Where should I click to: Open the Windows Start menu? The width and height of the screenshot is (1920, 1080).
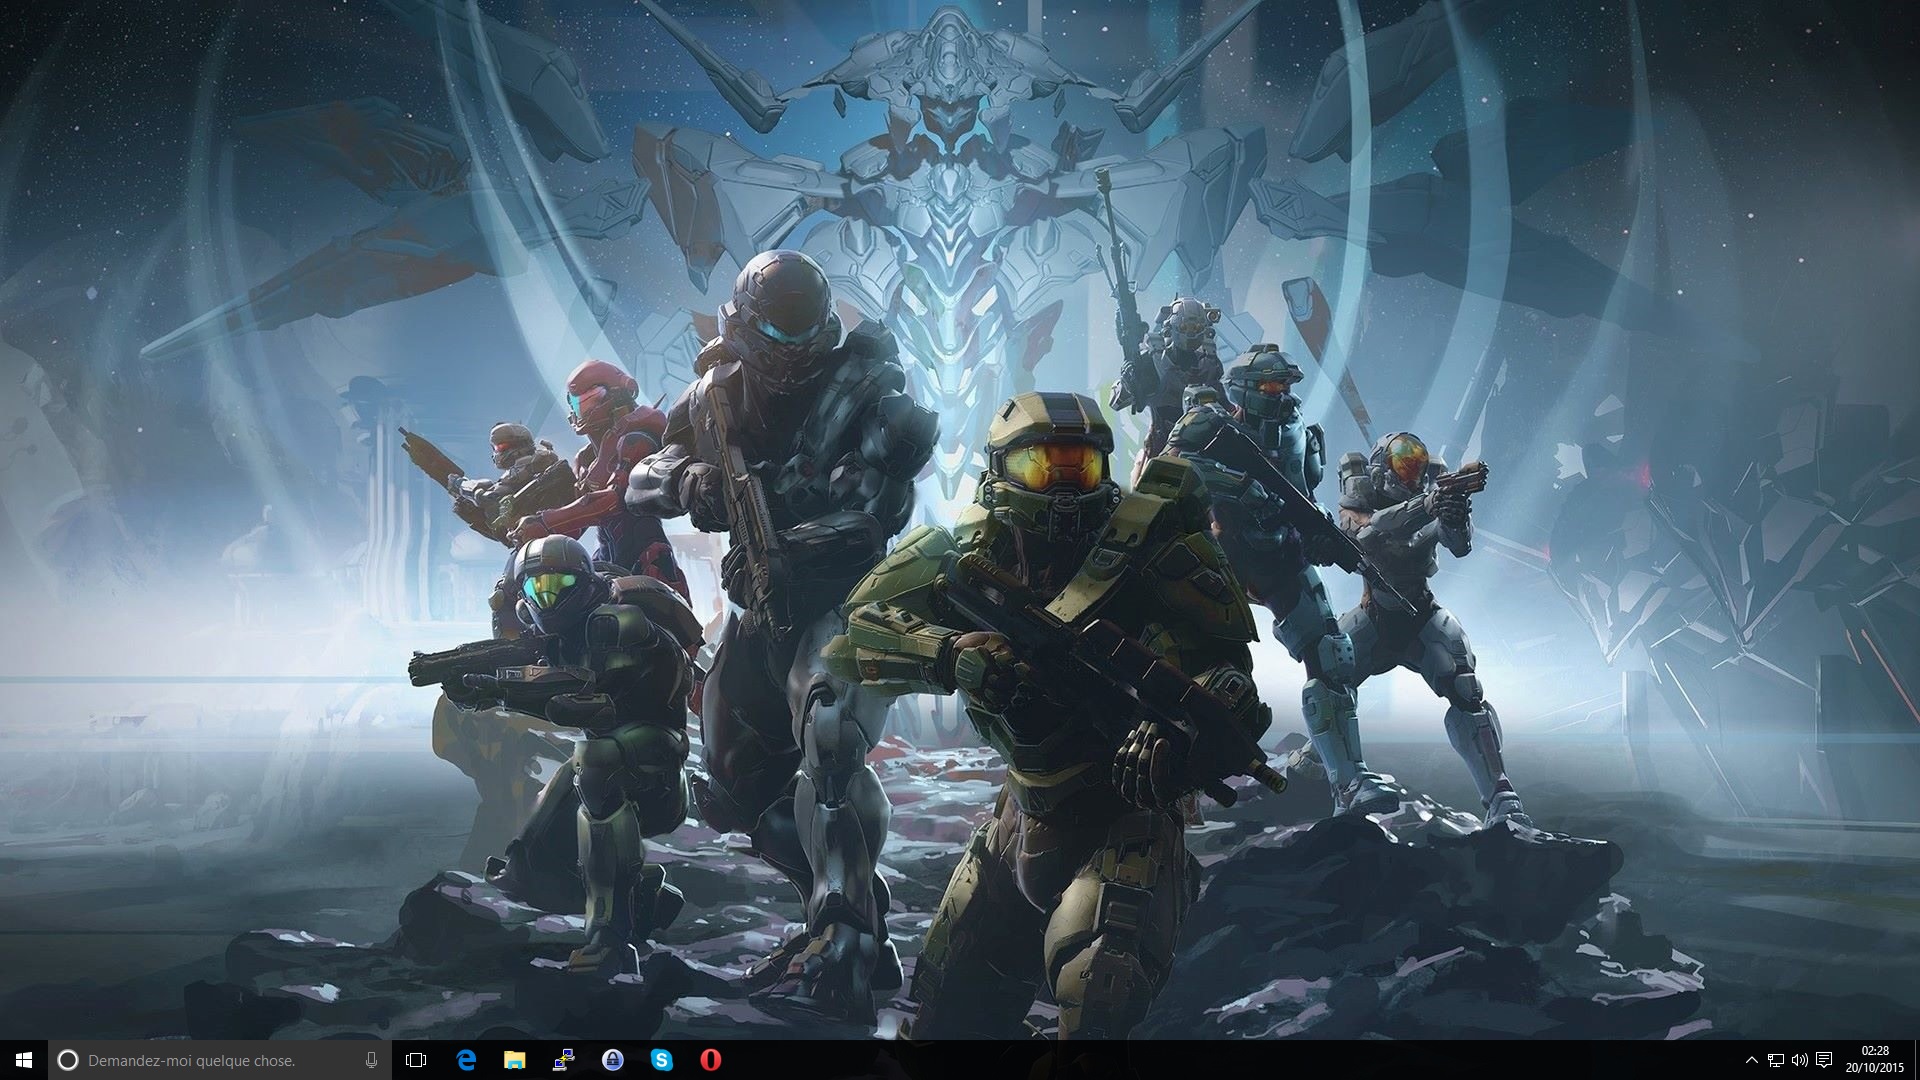pos(24,1060)
